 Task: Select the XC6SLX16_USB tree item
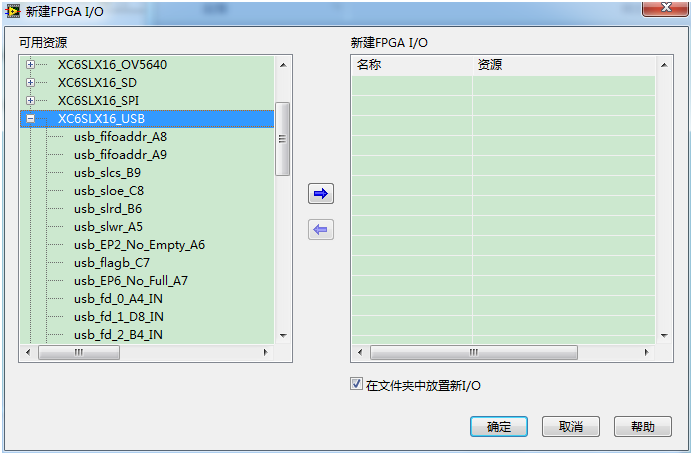click(x=101, y=119)
